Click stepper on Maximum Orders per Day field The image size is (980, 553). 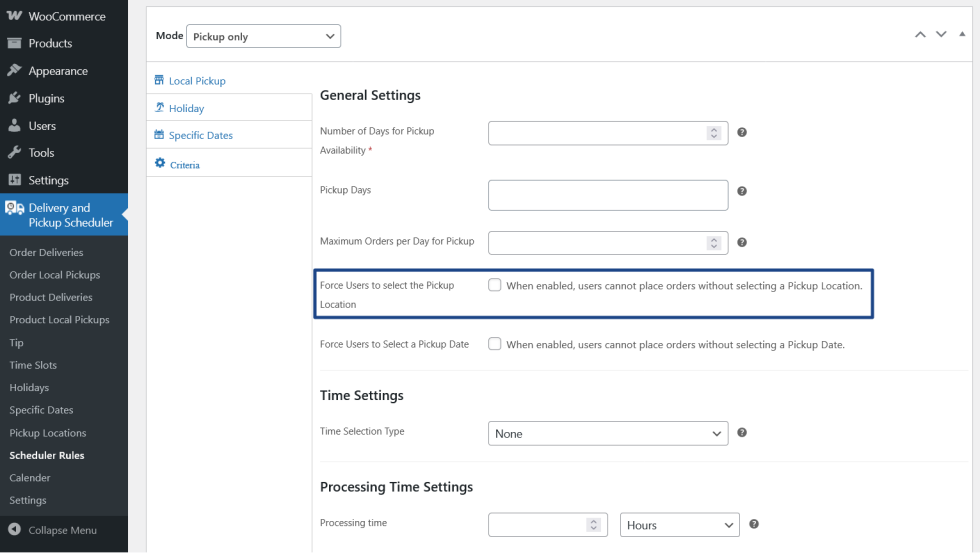[x=713, y=242]
